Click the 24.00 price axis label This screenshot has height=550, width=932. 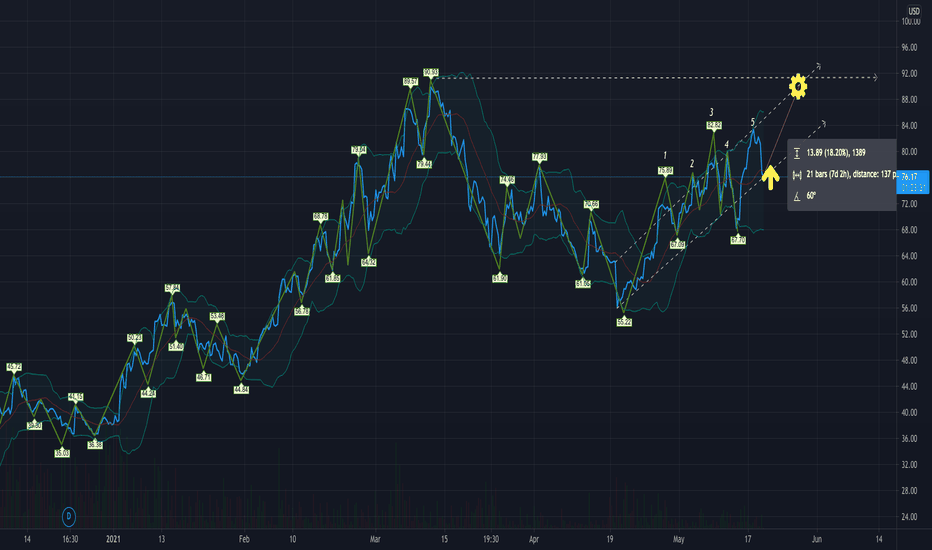pyautogui.click(x=909, y=517)
